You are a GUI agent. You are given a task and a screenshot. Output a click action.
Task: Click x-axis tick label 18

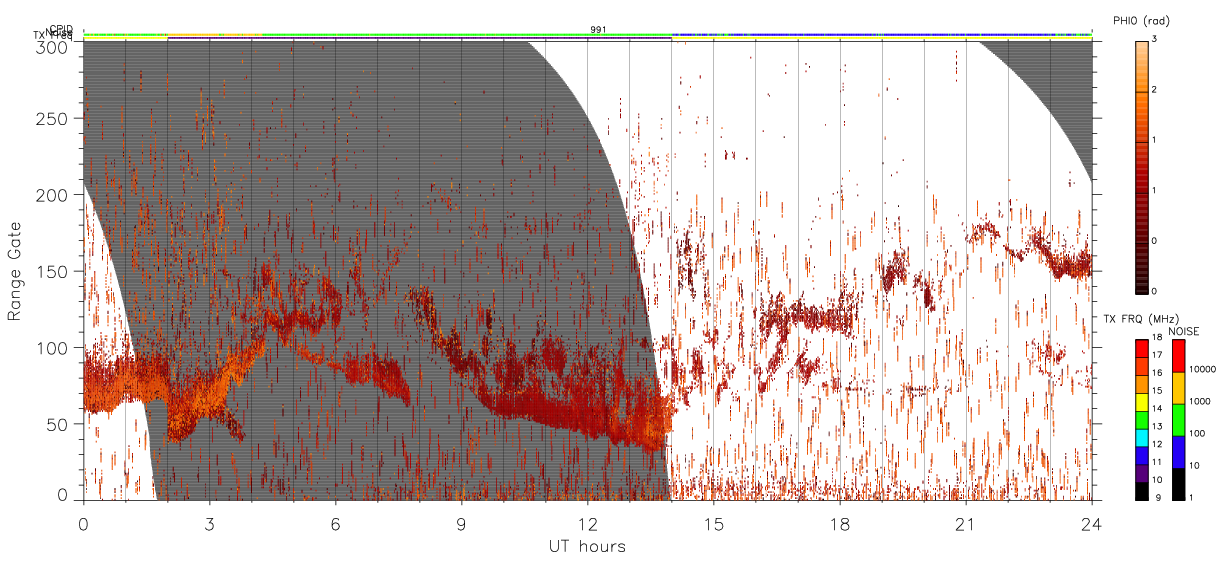click(840, 523)
